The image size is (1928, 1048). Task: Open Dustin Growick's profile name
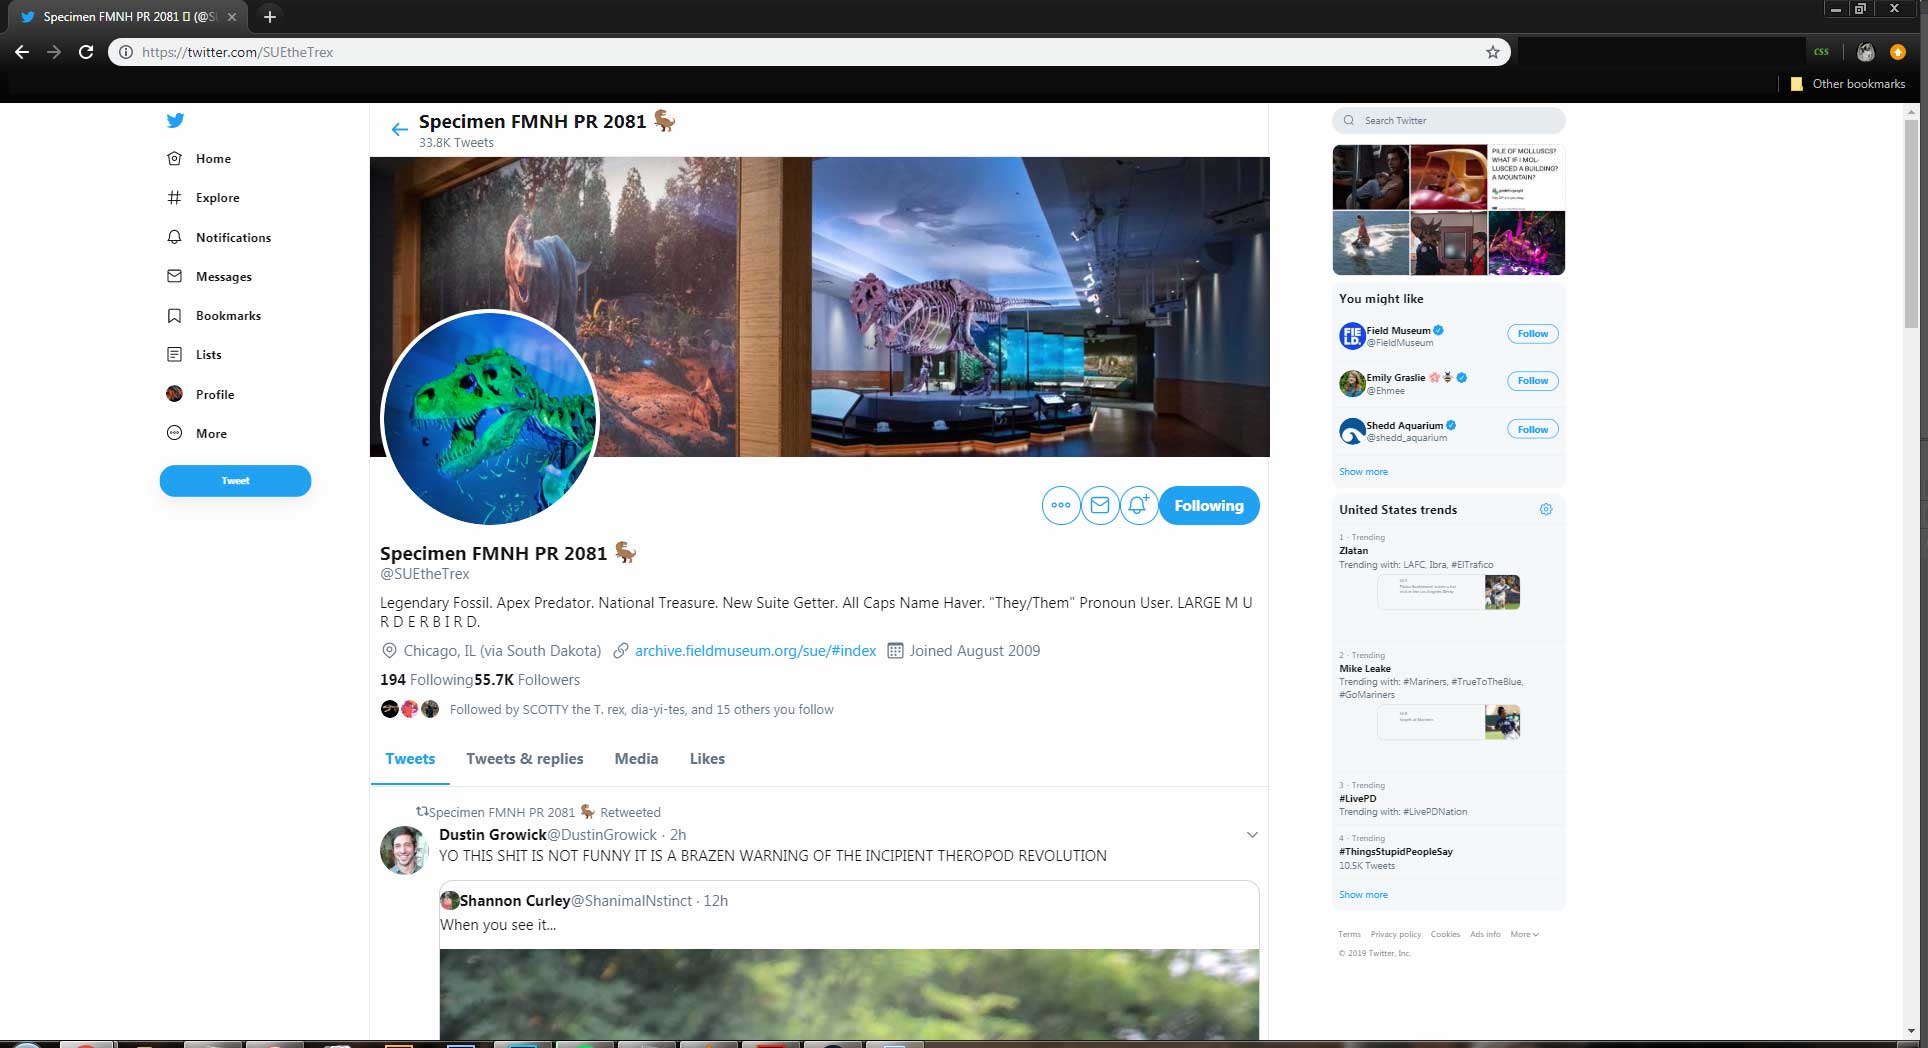pos(493,835)
